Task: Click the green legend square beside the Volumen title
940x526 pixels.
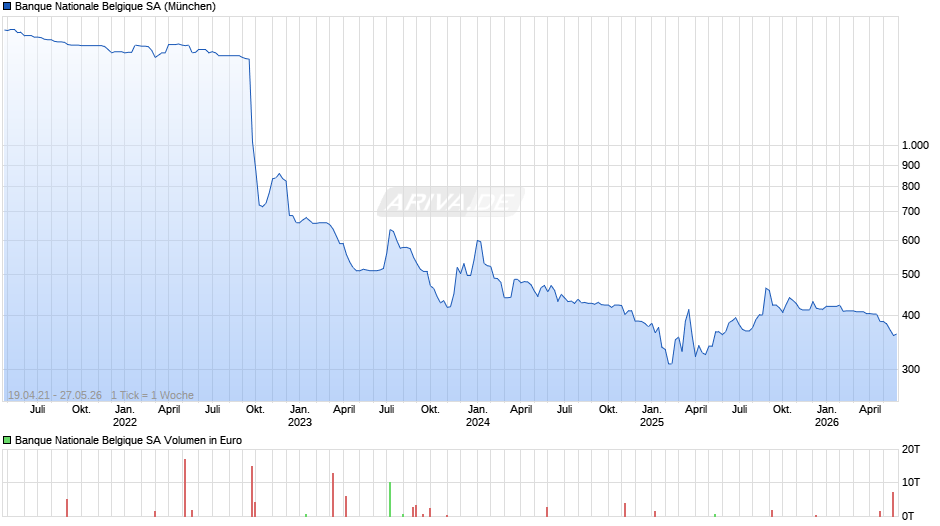Action: (7, 440)
